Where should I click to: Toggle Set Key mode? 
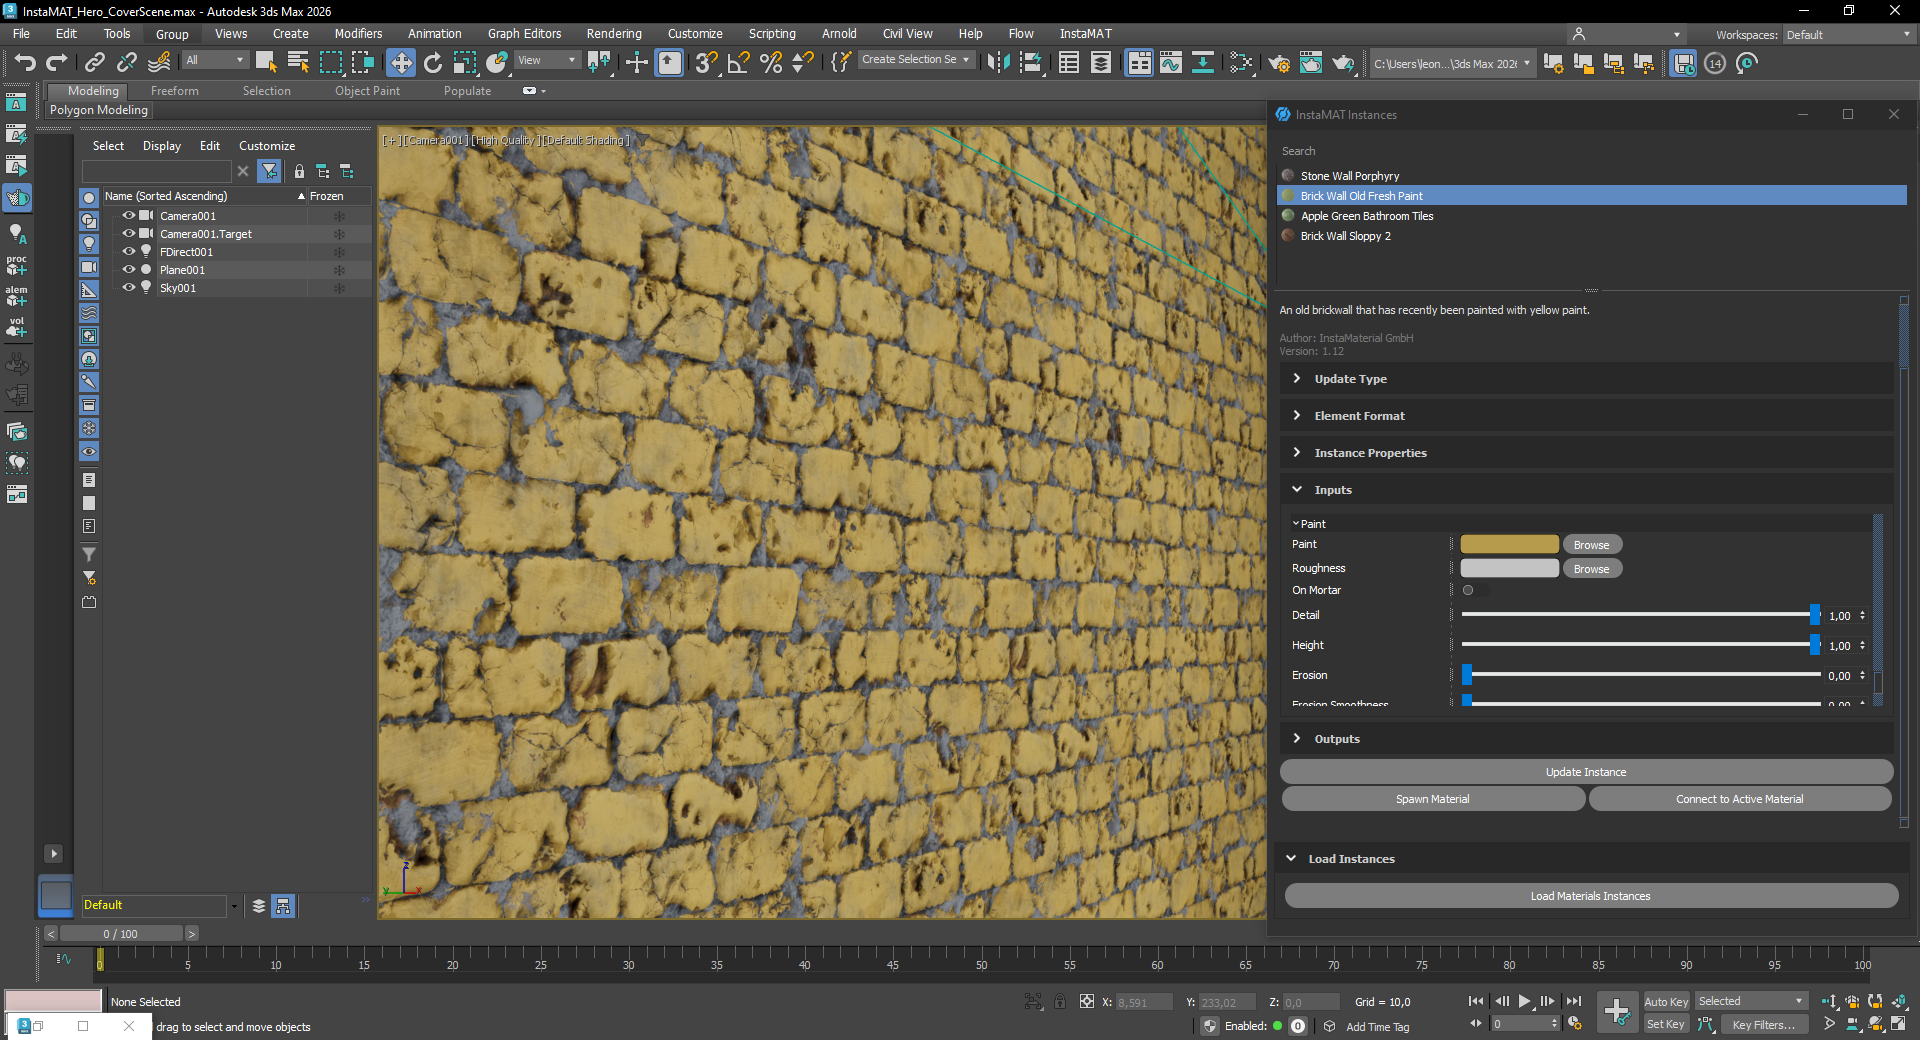coord(1666,1024)
